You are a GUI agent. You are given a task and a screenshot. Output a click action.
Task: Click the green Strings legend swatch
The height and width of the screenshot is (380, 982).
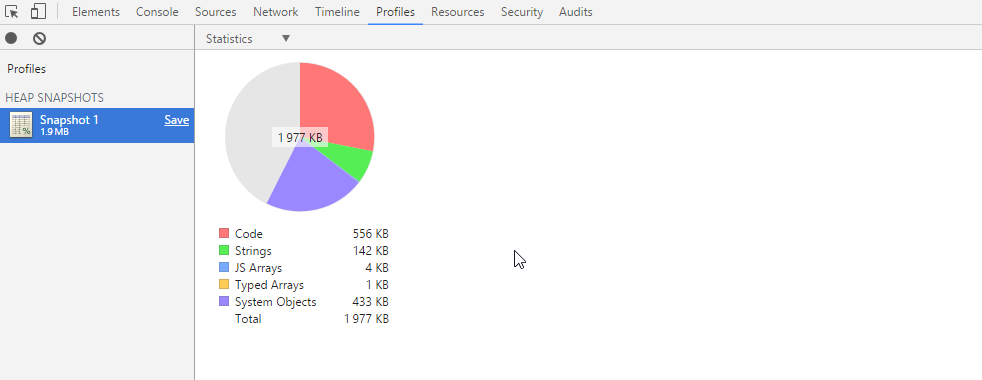click(x=224, y=250)
